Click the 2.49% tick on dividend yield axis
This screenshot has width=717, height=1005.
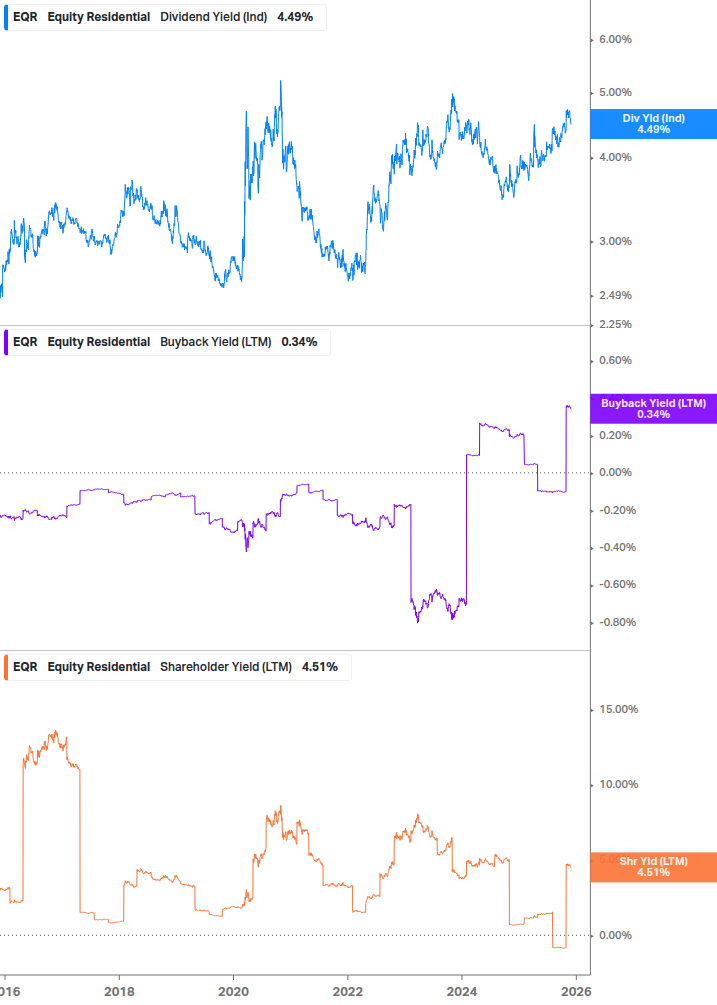click(x=615, y=295)
